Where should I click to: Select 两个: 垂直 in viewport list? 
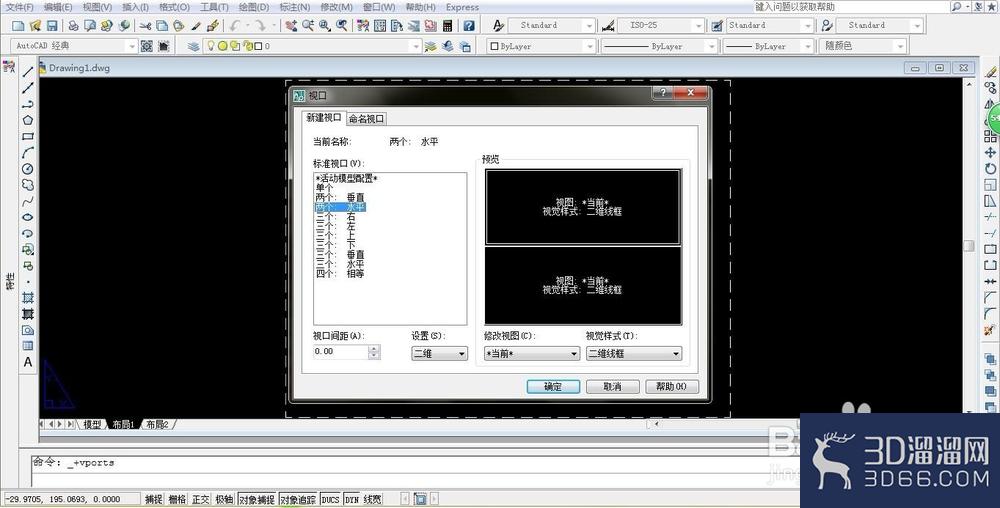pos(340,198)
